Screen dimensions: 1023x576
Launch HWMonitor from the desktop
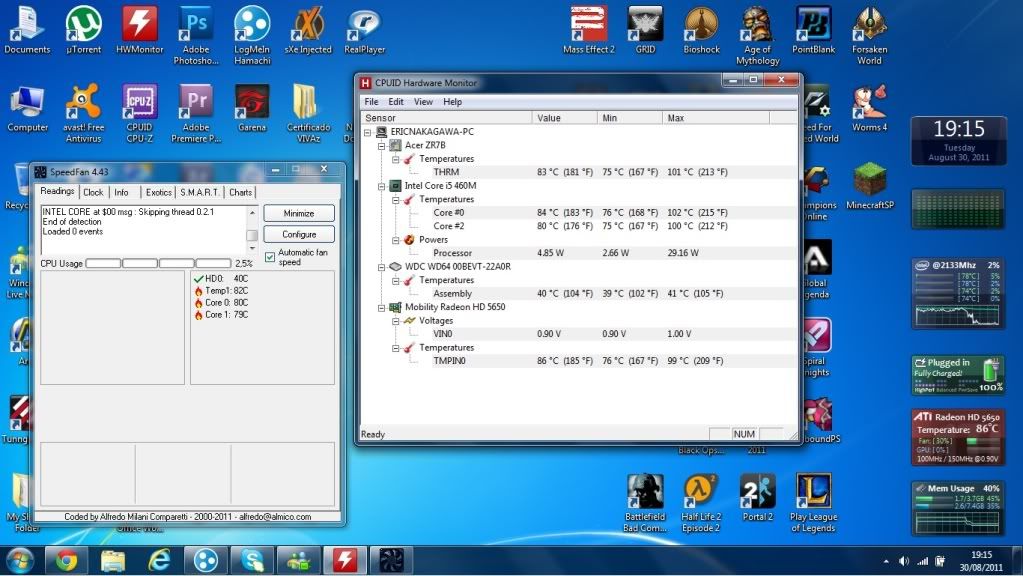(x=140, y=30)
